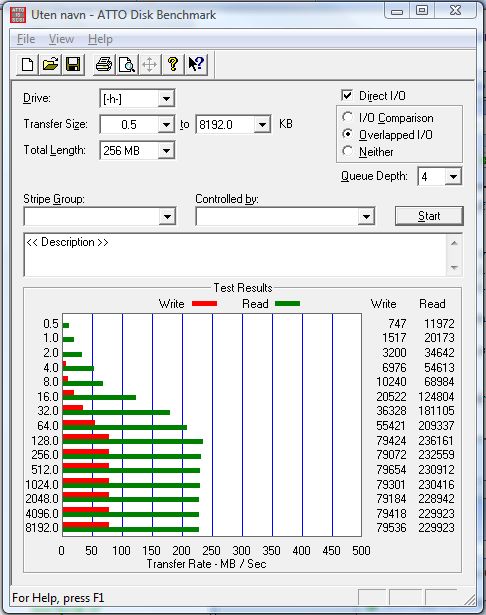Activate the context help arrow icon
This screenshot has height=615, width=486.
coord(196,64)
